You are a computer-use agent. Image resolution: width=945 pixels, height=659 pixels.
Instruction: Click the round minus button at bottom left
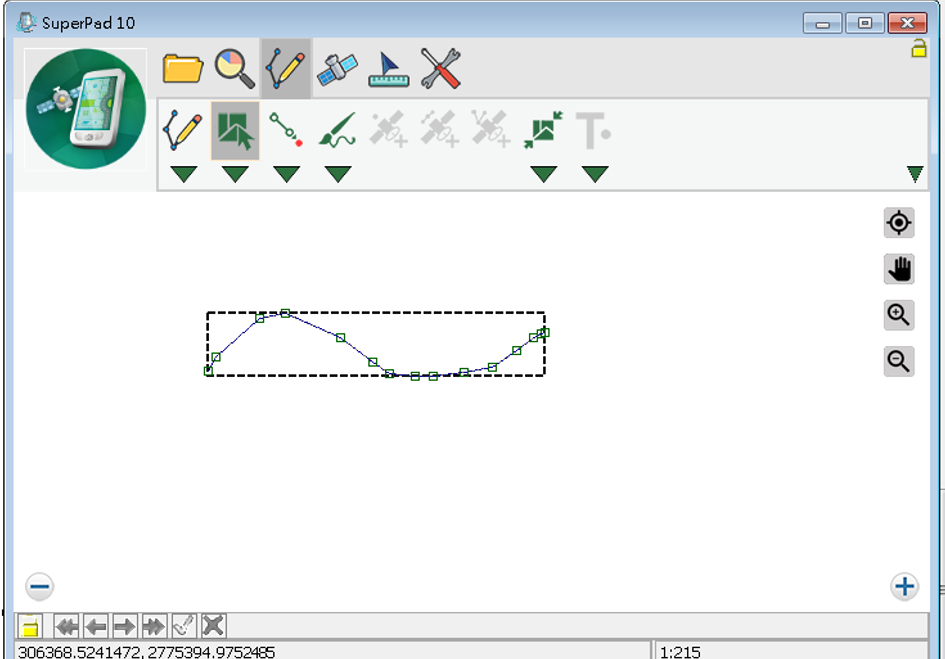coord(40,586)
